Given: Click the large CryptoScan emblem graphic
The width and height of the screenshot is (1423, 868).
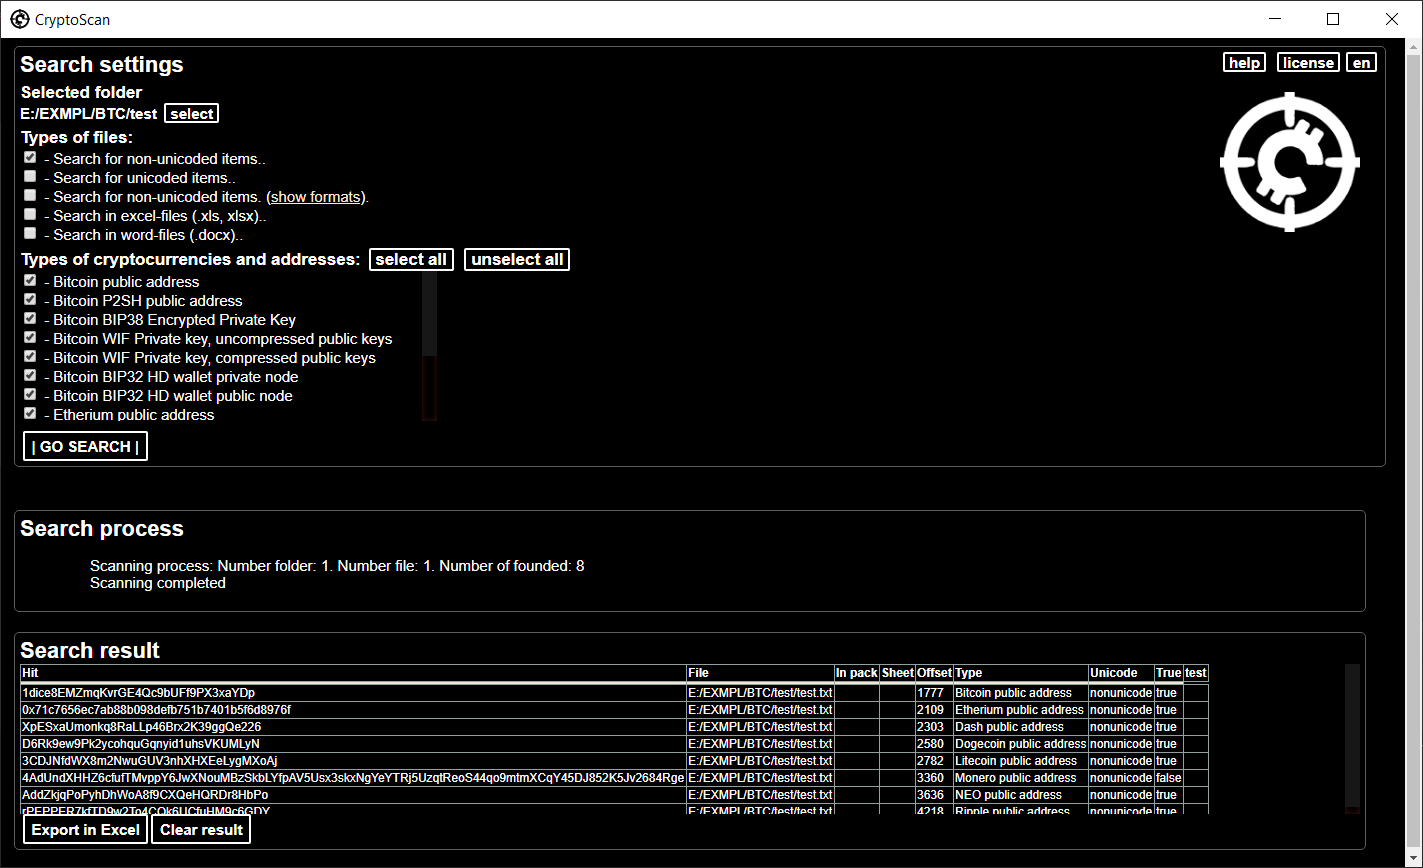Looking at the screenshot, I should (1289, 162).
